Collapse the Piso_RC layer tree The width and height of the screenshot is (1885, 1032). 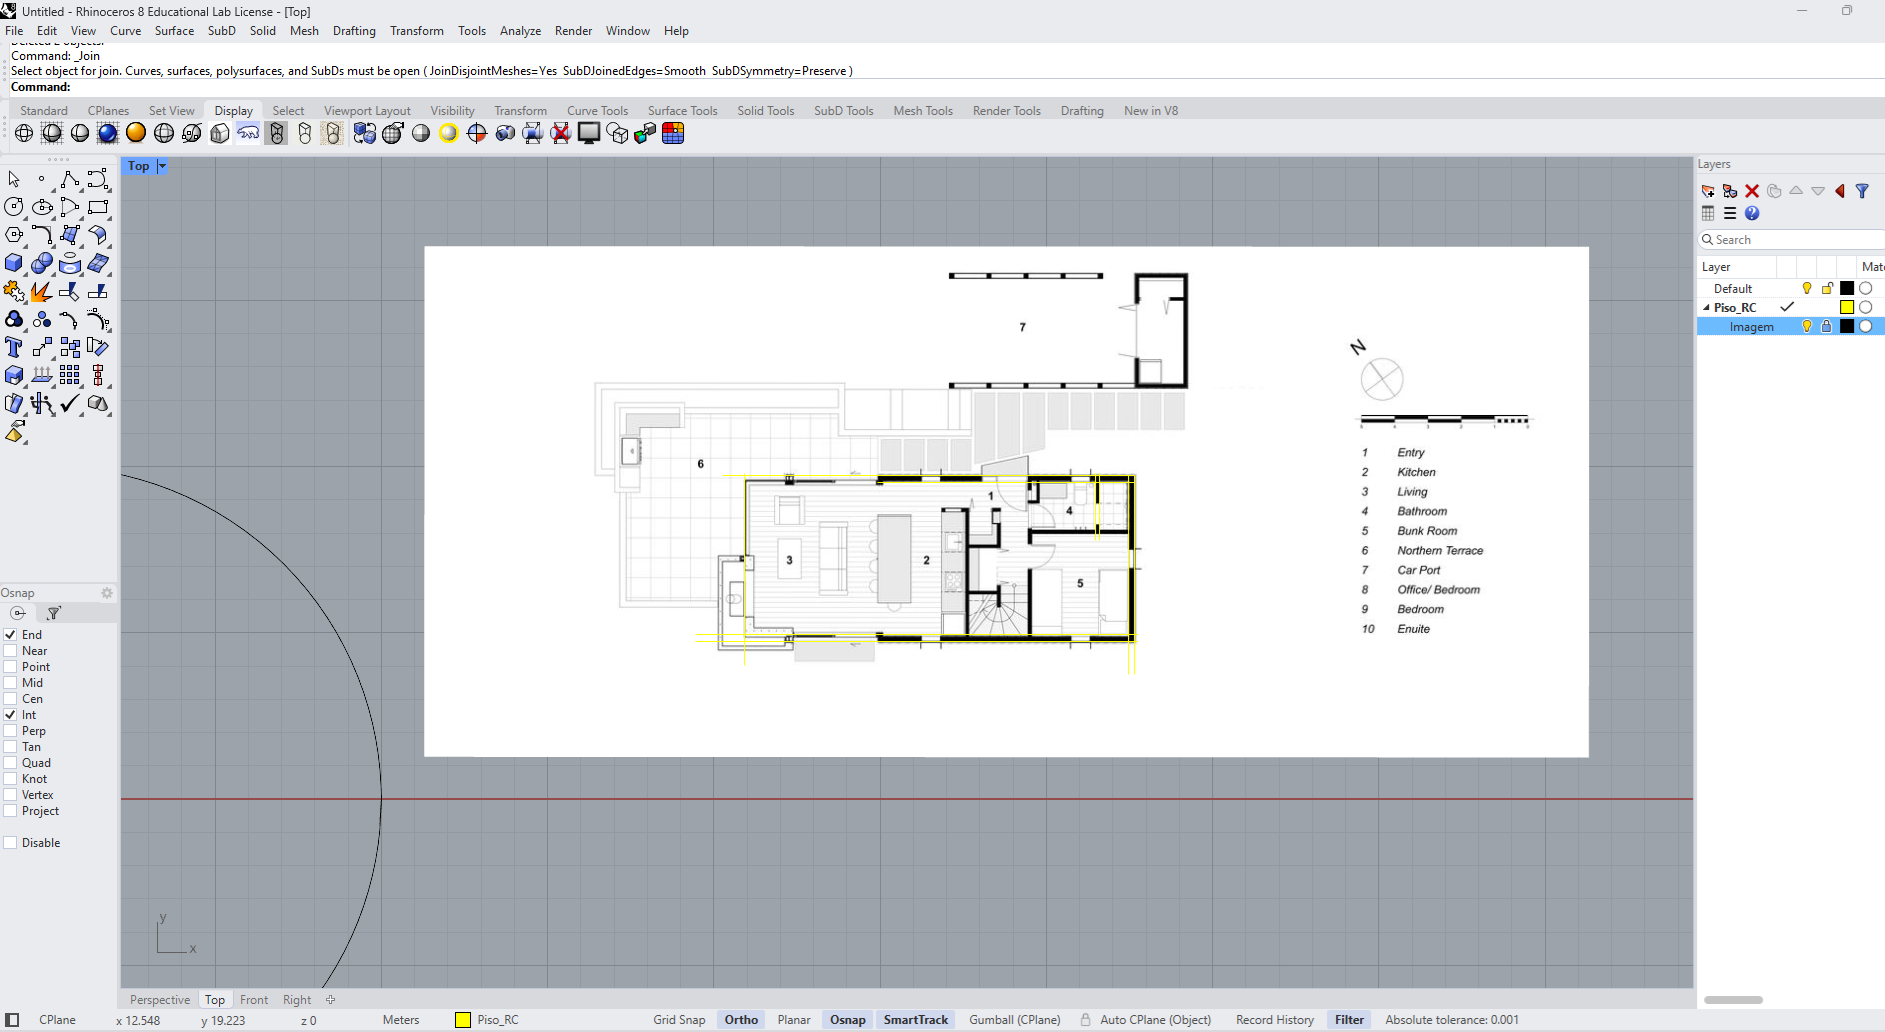pos(1706,308)
